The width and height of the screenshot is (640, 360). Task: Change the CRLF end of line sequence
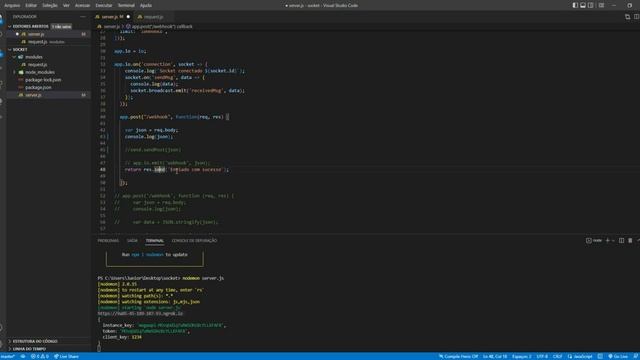tap(557, 356)
